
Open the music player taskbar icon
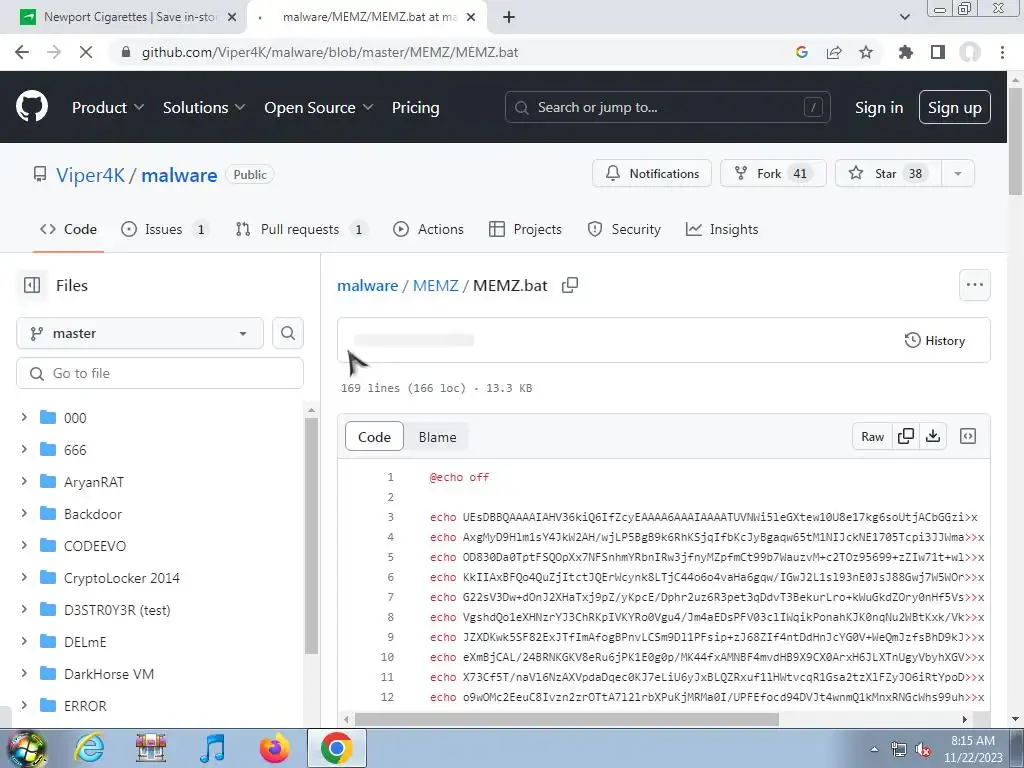click(212, 748)
